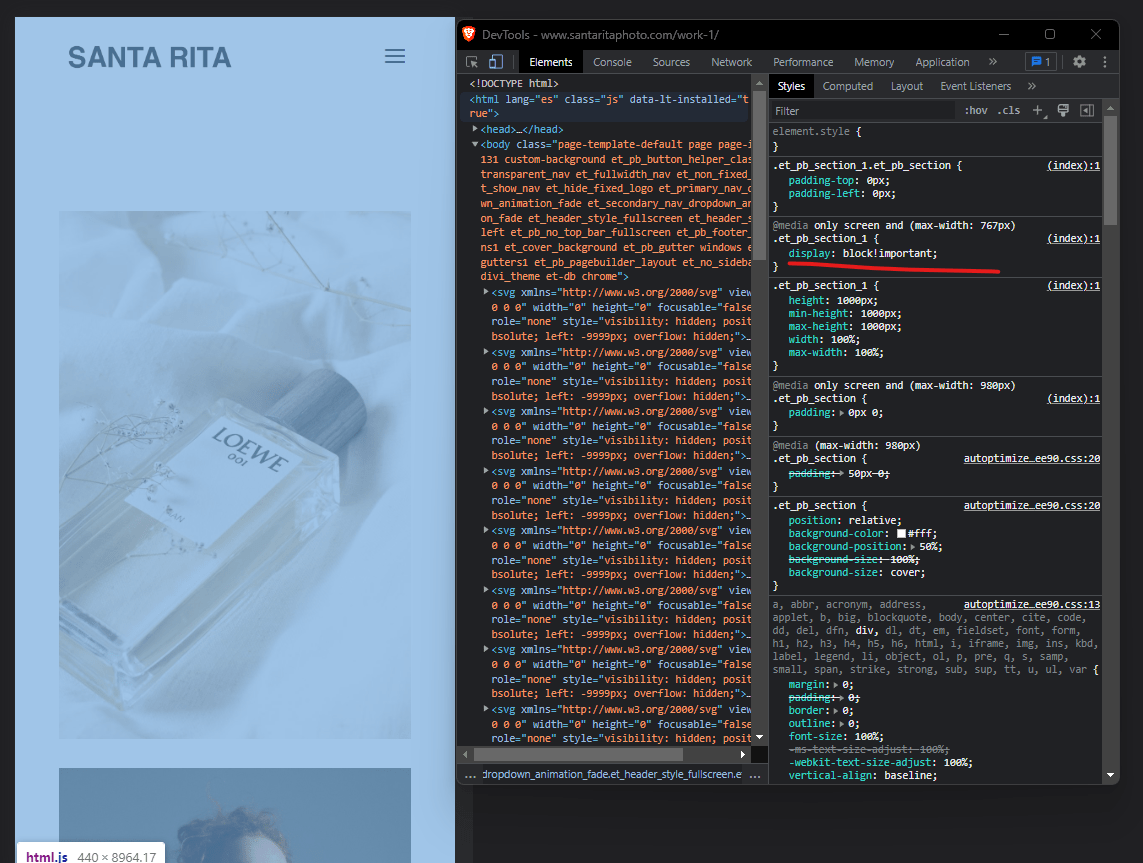Click the Elements panel scroll-down arrow
Screen dimensions: 1143x863
759,737
